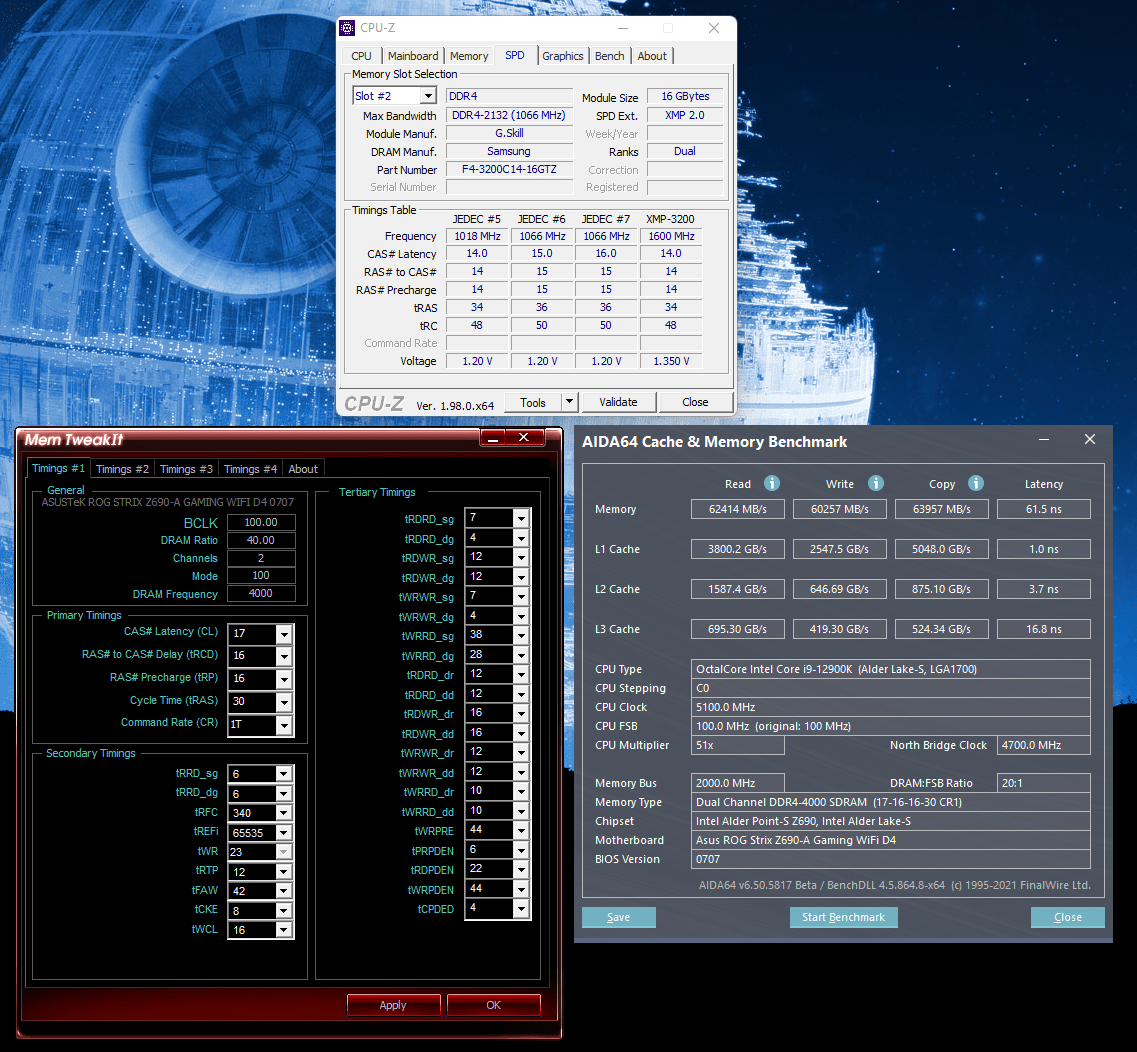
Task: Expand the tREFi dropdown
Action: pyautogui.click(x=284, y=832)
